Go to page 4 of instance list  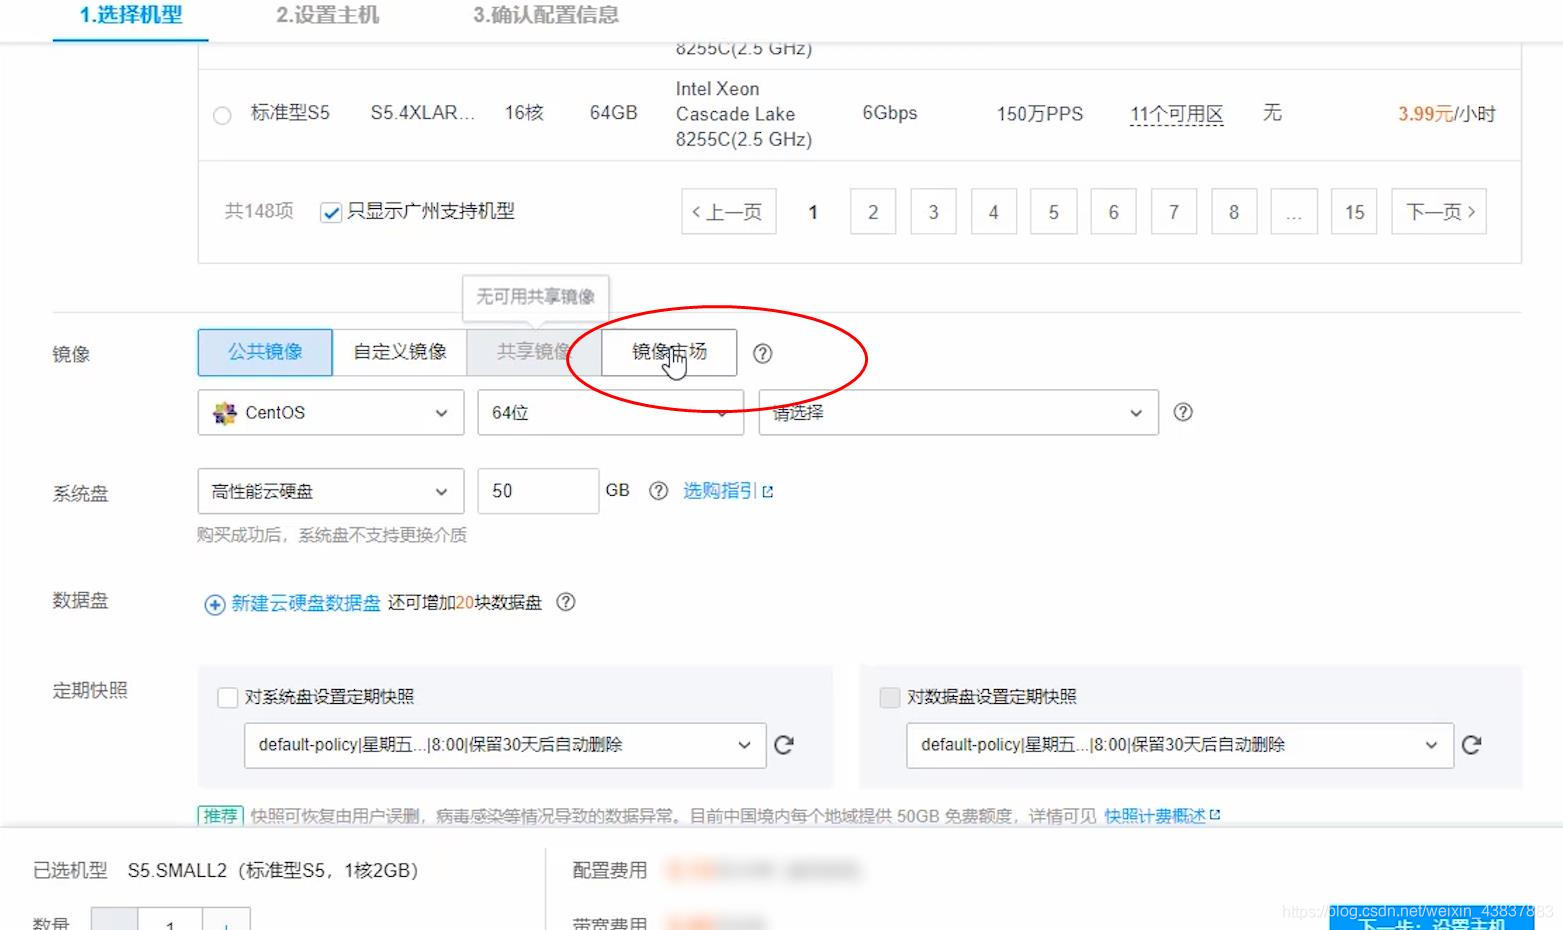pyautogui.click(x=993, y=212)
